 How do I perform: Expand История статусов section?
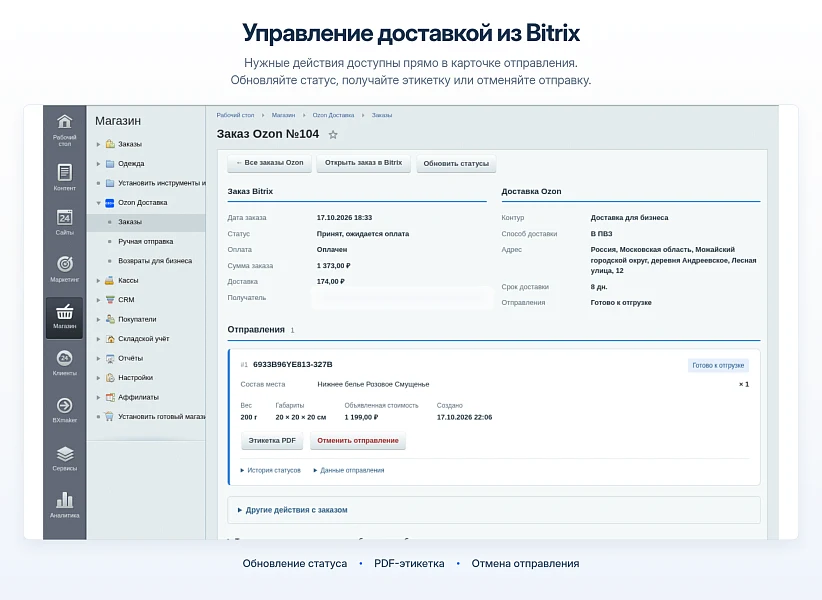coord(271,471)
